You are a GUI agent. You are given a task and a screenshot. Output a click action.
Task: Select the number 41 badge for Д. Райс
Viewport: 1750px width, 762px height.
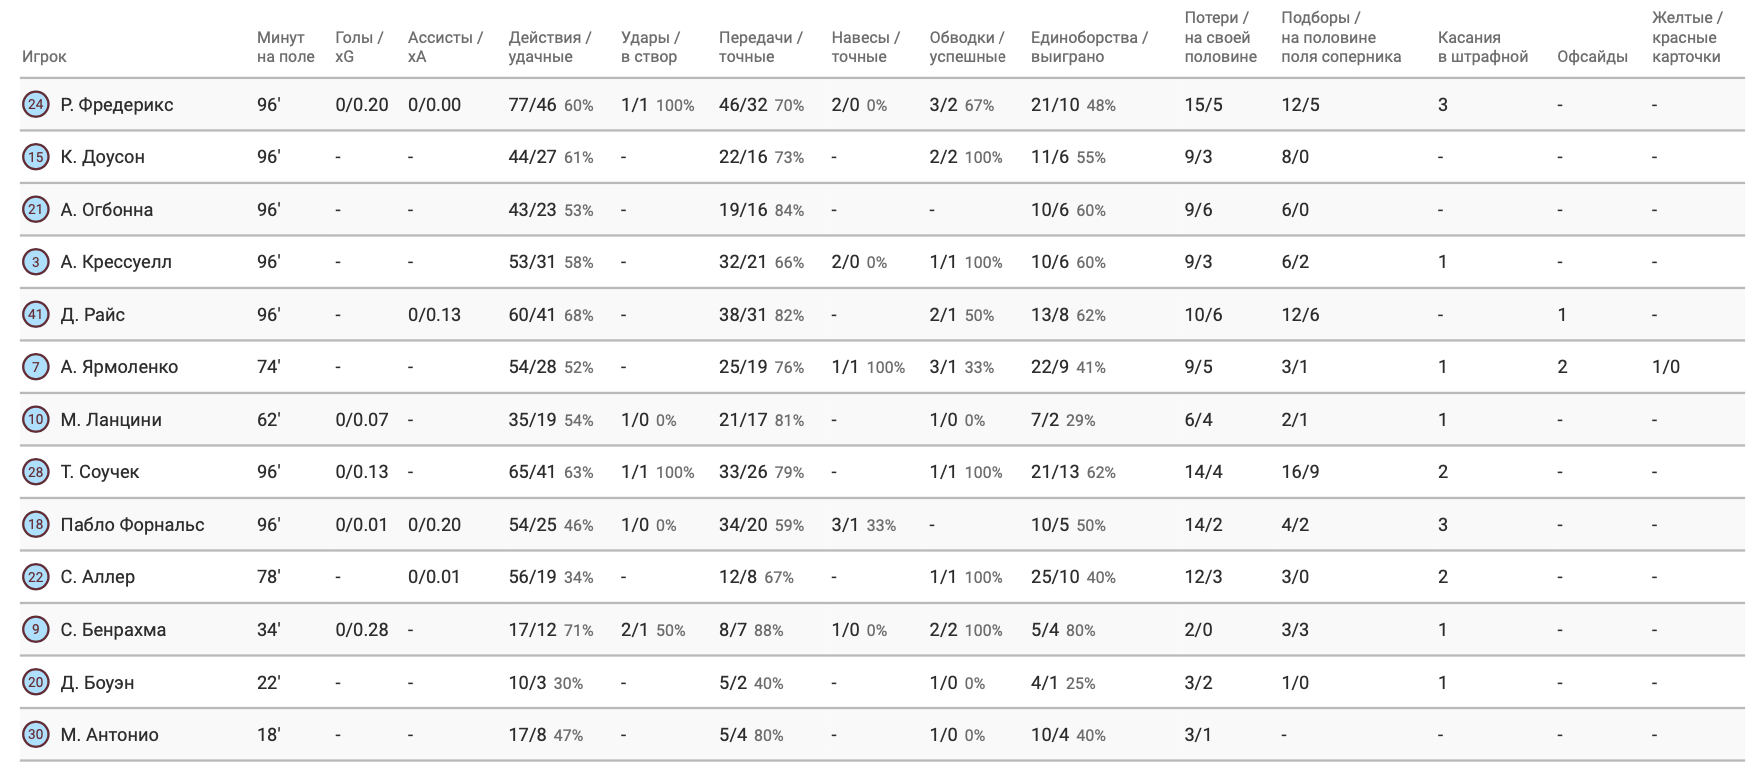coord(36,314)
